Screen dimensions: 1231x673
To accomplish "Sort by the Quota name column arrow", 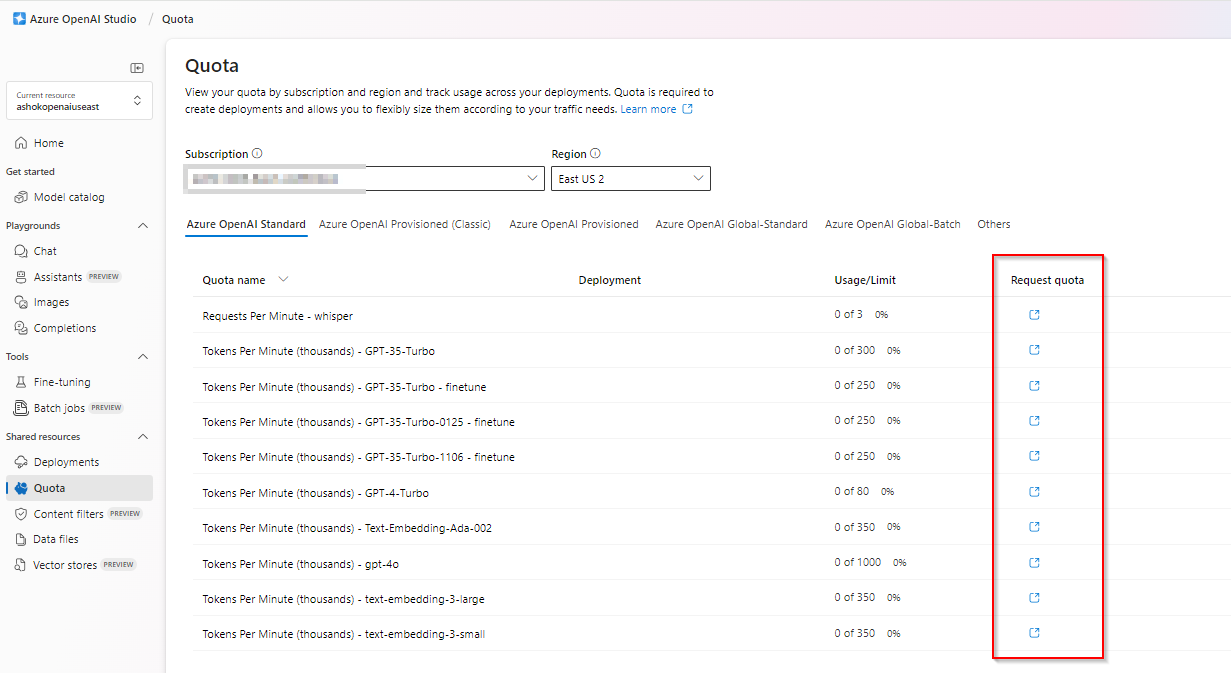I will 283,280.
